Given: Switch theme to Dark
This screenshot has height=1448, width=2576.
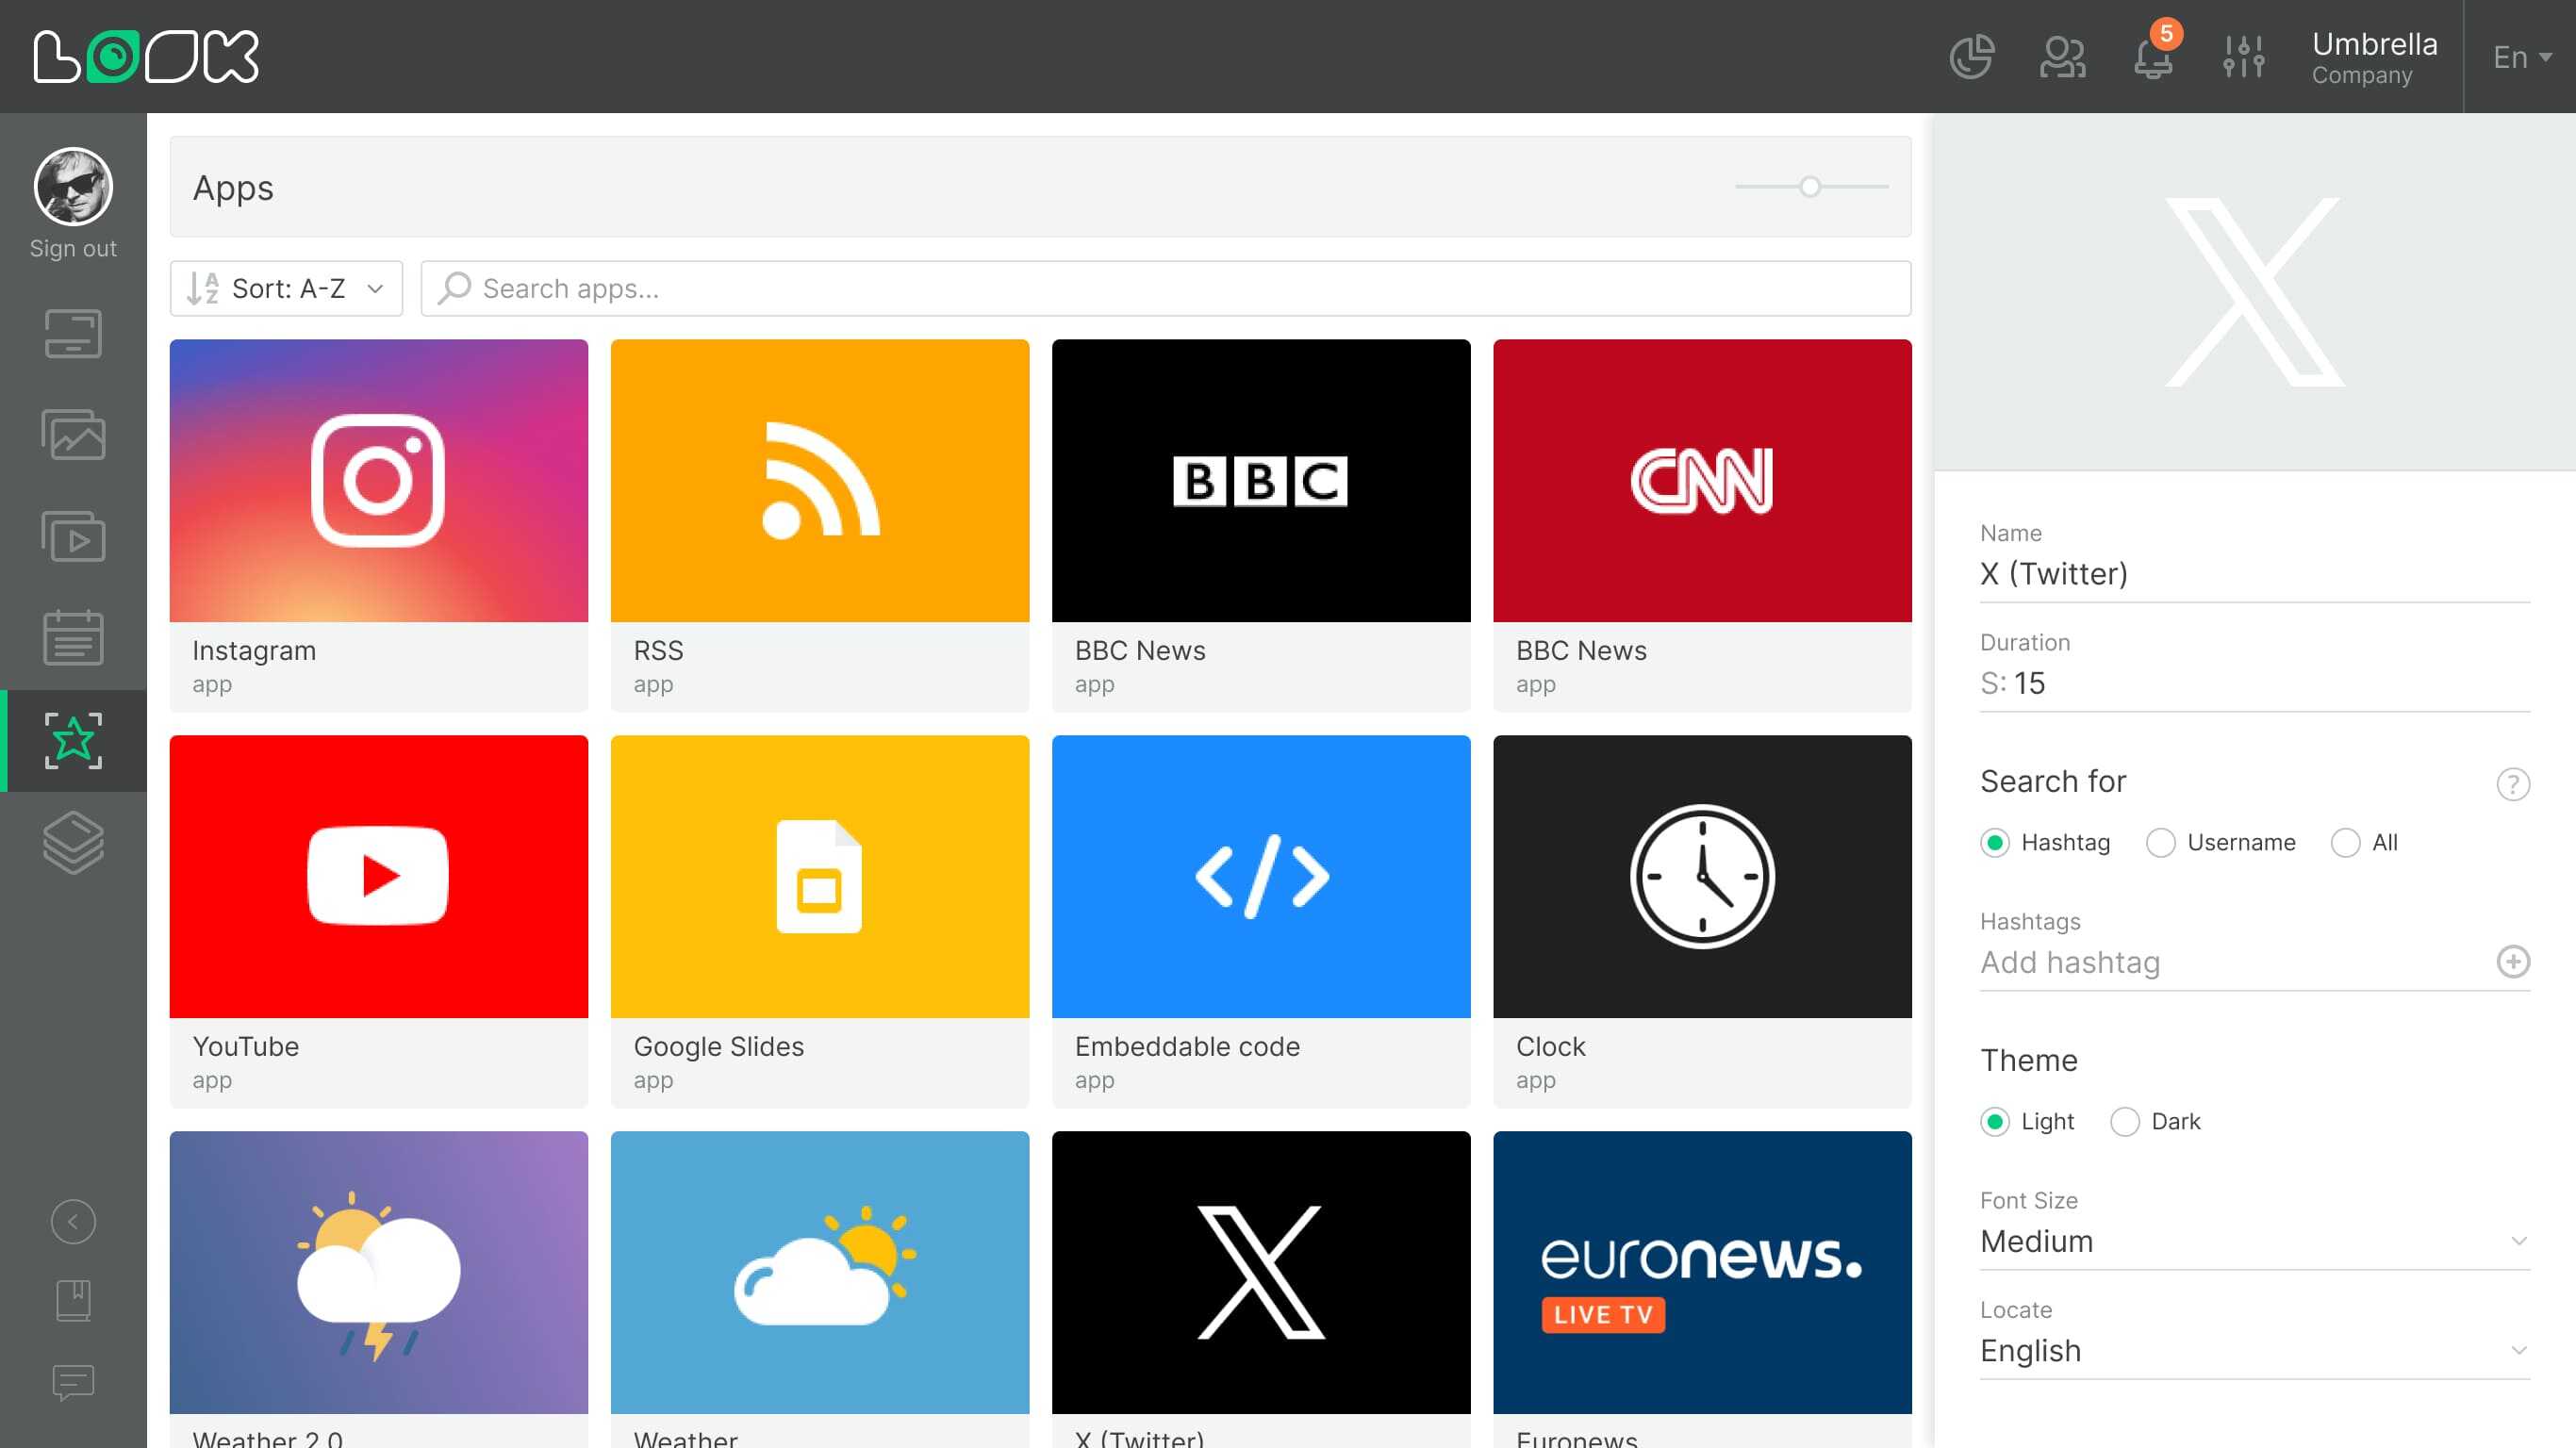Looking at the screenshot, I should click(2124, 1122).
